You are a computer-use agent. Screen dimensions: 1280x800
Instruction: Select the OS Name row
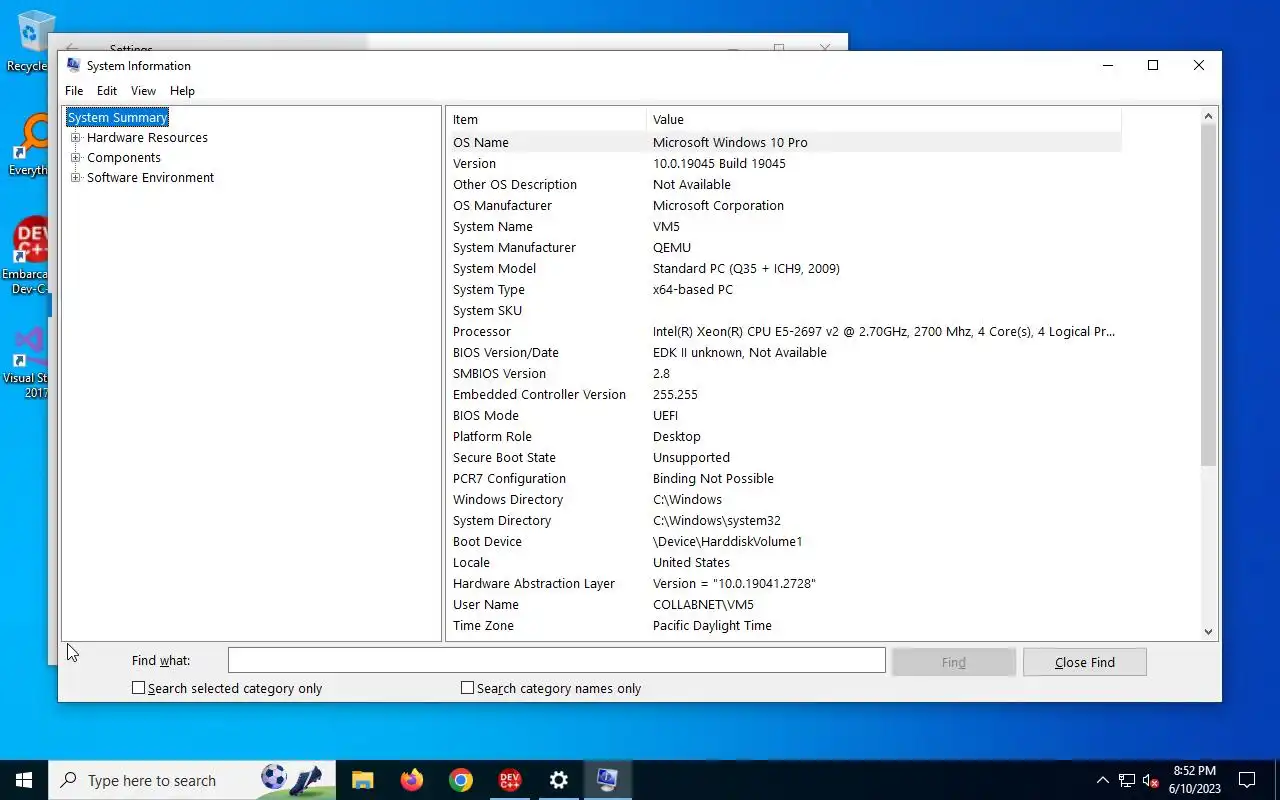783,142
